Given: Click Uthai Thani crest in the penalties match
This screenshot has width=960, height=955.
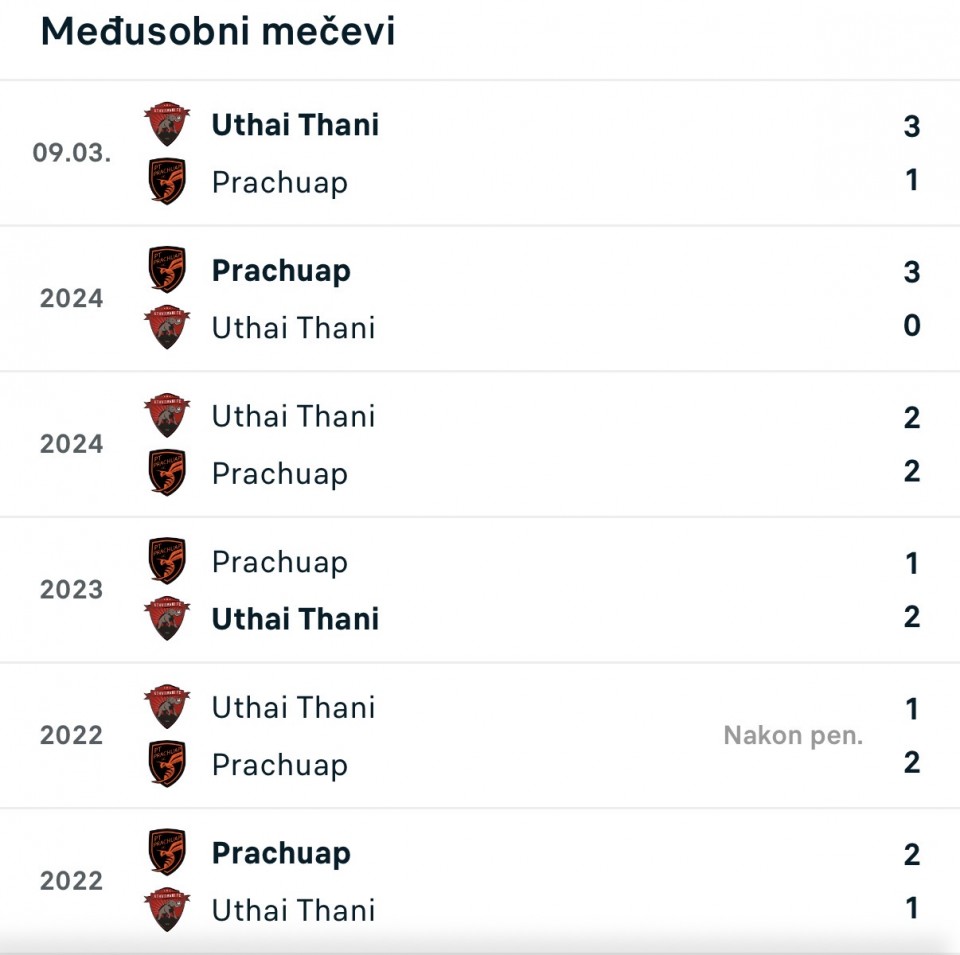Looking at the screenshot, I should [x=166, y=707].
